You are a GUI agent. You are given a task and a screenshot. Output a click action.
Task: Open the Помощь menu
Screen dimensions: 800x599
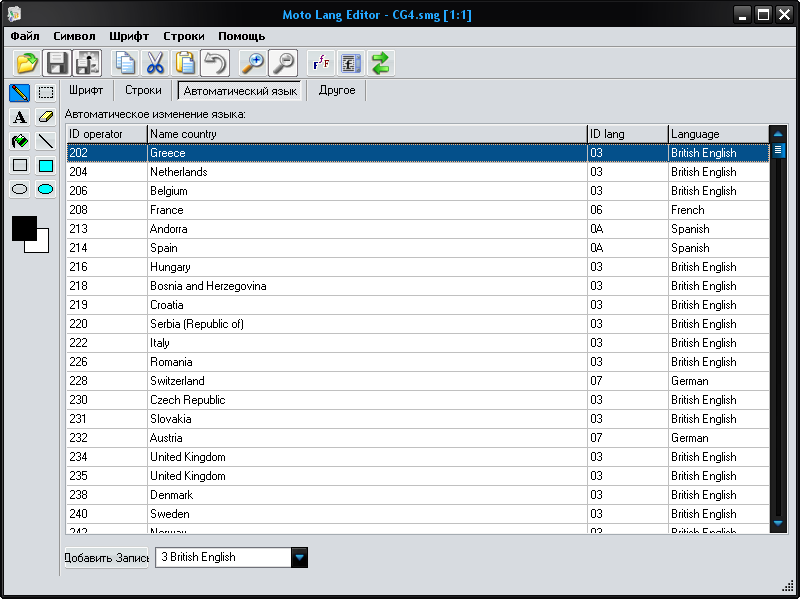[241, 36]
